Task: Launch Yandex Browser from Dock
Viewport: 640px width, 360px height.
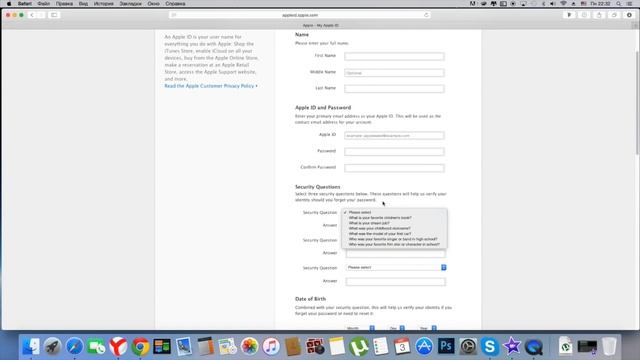Action: (x=118, y=347)
